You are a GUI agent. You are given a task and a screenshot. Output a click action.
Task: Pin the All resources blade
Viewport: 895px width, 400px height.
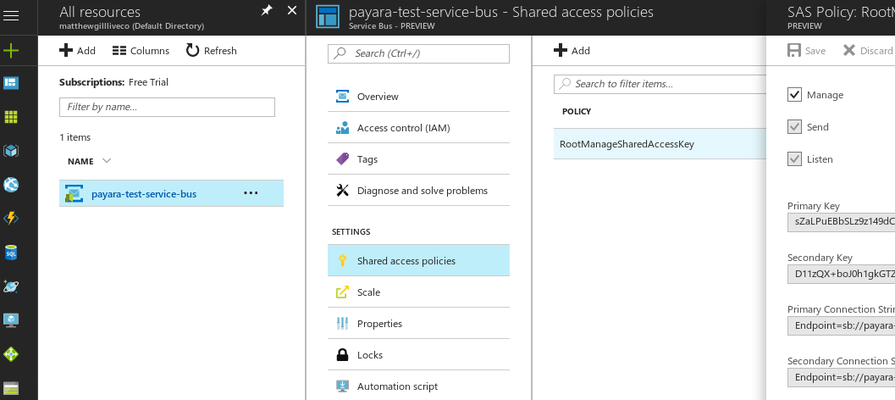pyautogui.click(x=266, y=10)
